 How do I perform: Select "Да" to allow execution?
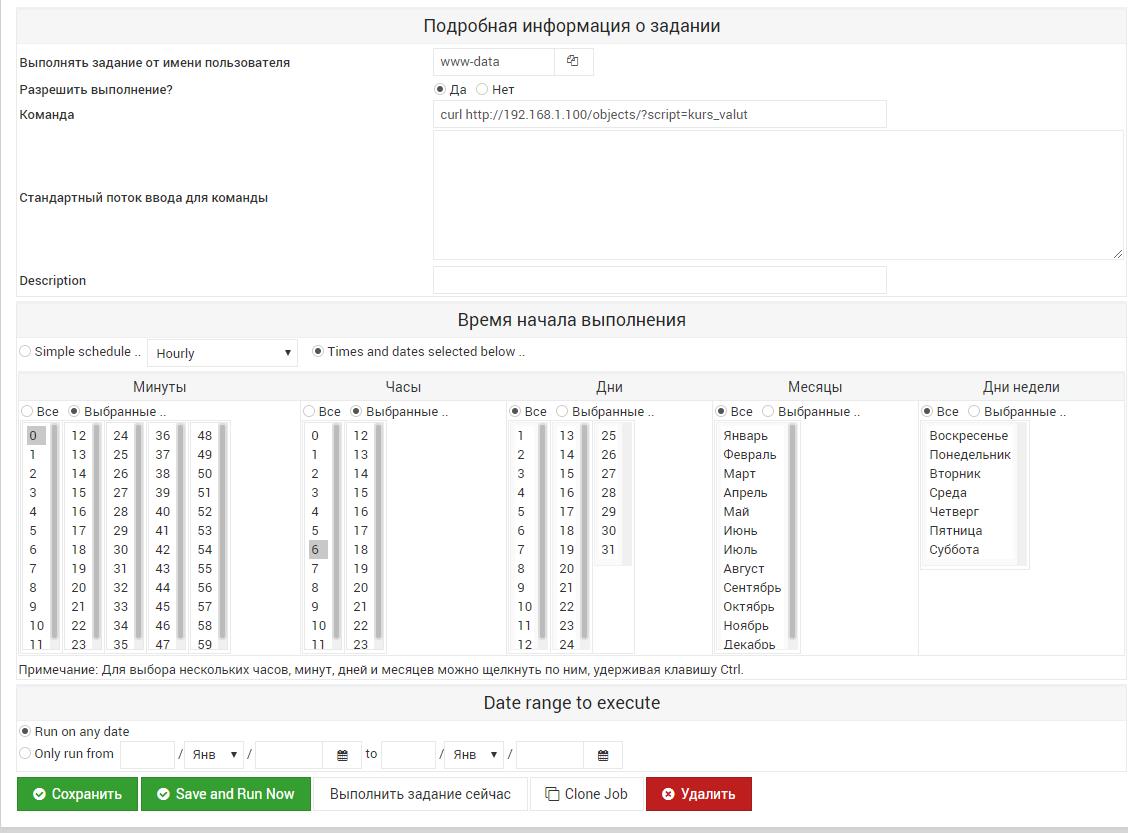[440, 89]
